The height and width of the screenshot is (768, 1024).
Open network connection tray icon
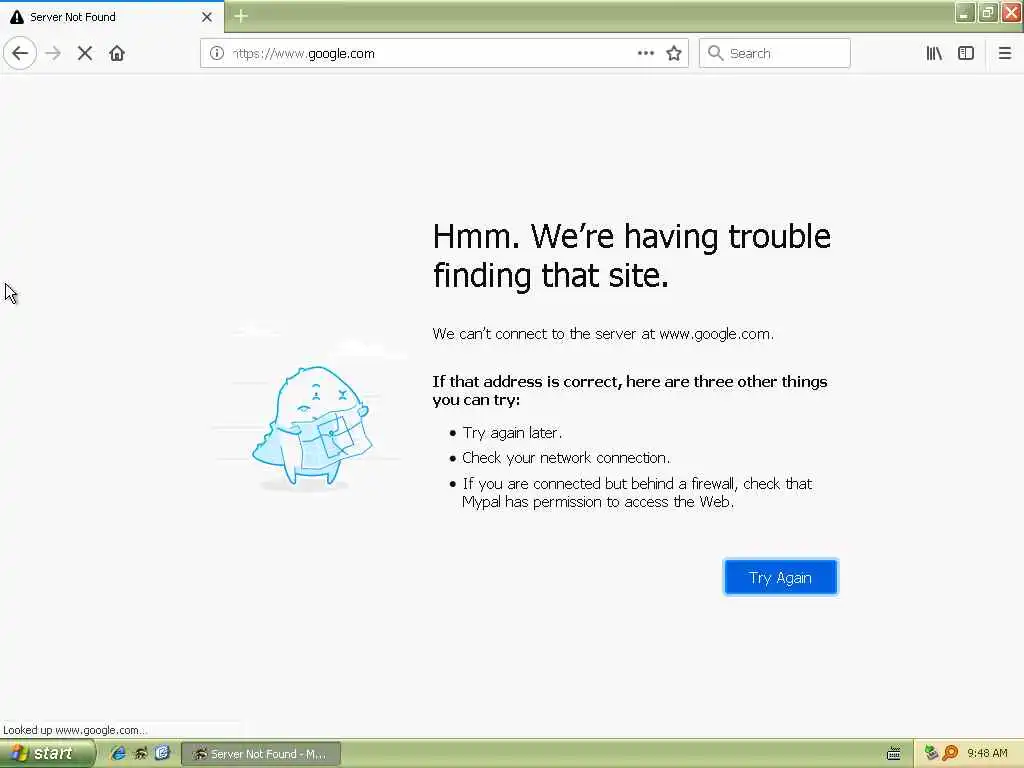(x=931, y=753)
